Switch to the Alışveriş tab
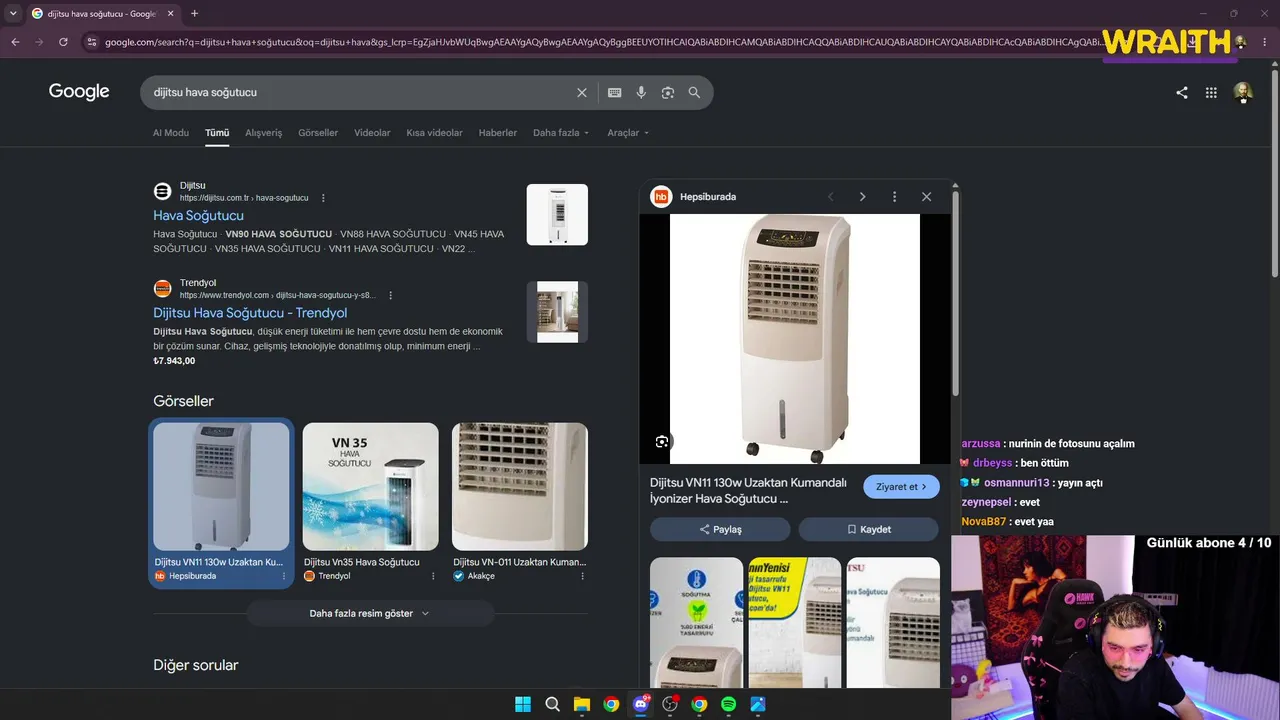The width and height of the screenshot is (1280, 720). click(x=264, y=133)
